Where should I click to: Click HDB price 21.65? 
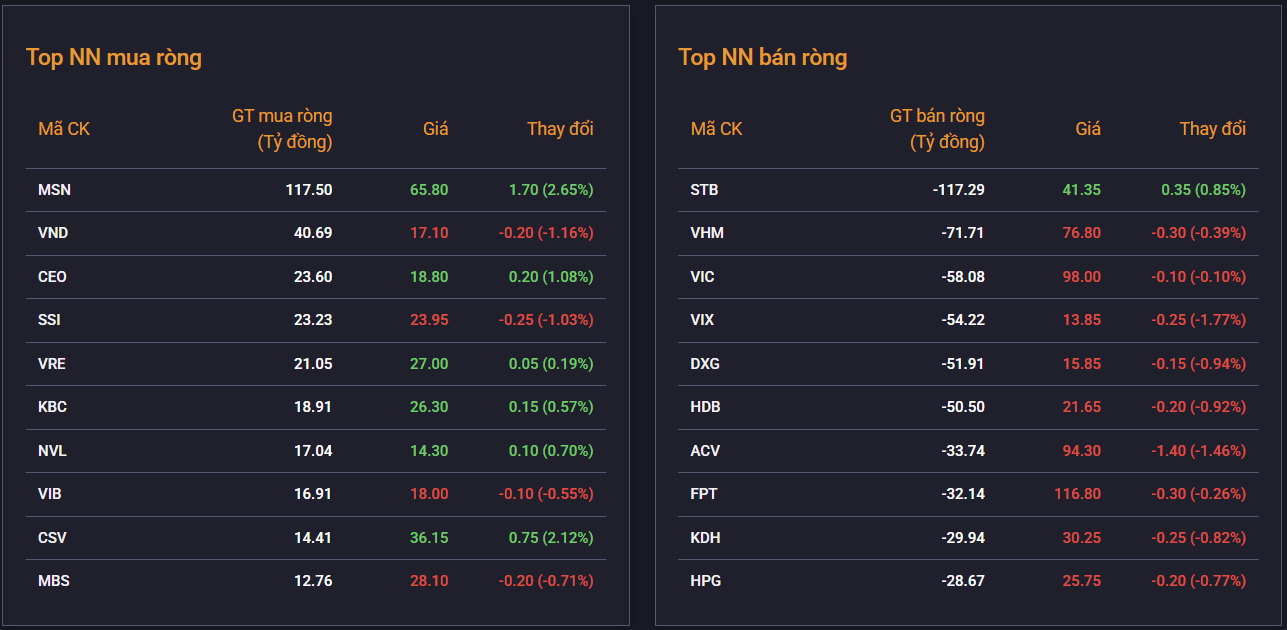pyautogui.click(x=1081, y=407)
